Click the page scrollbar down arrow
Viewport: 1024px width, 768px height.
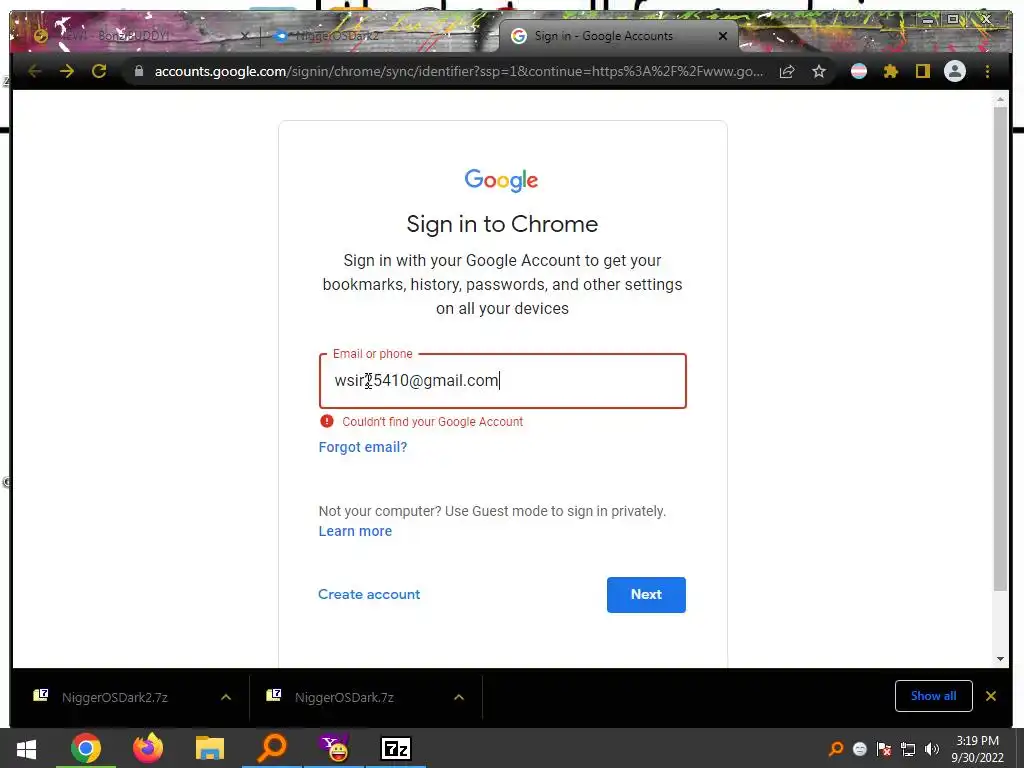1000,659
